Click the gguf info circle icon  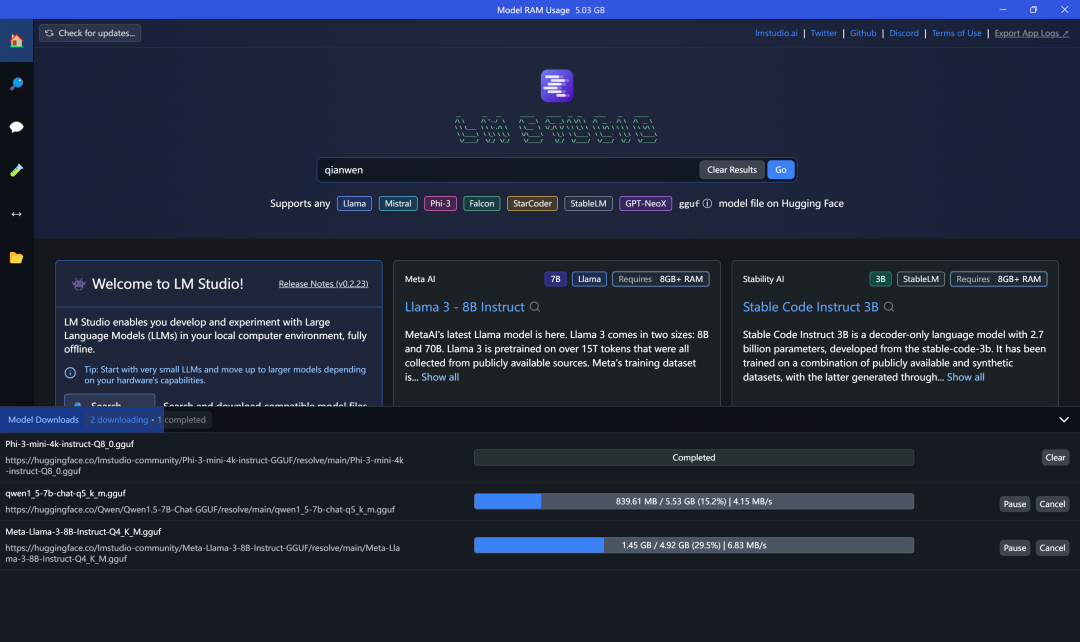707,203
